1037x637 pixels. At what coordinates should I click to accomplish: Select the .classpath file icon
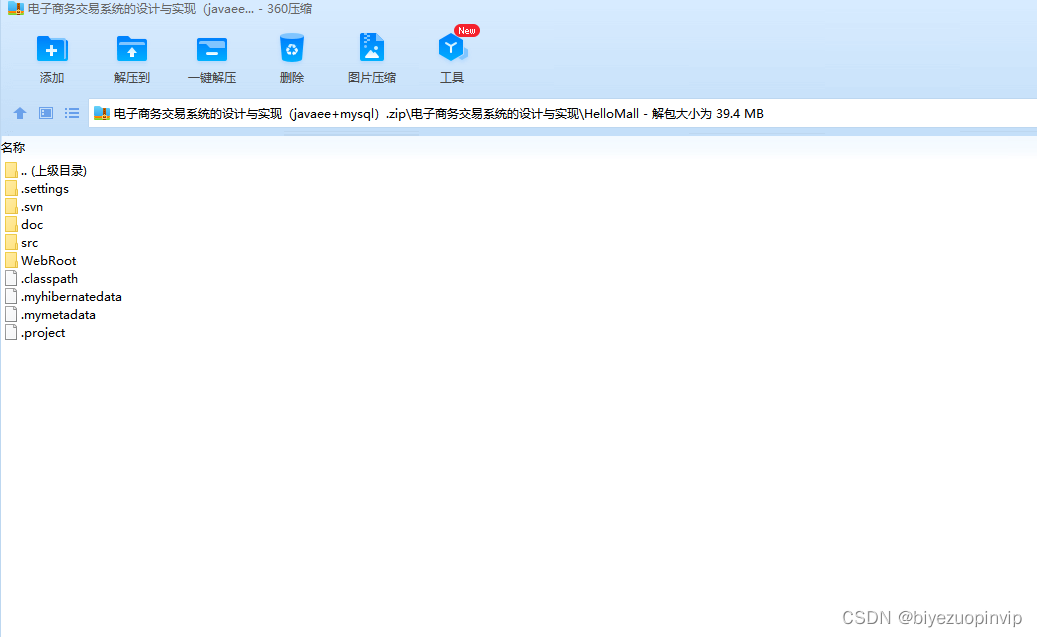tap(11, 278)
